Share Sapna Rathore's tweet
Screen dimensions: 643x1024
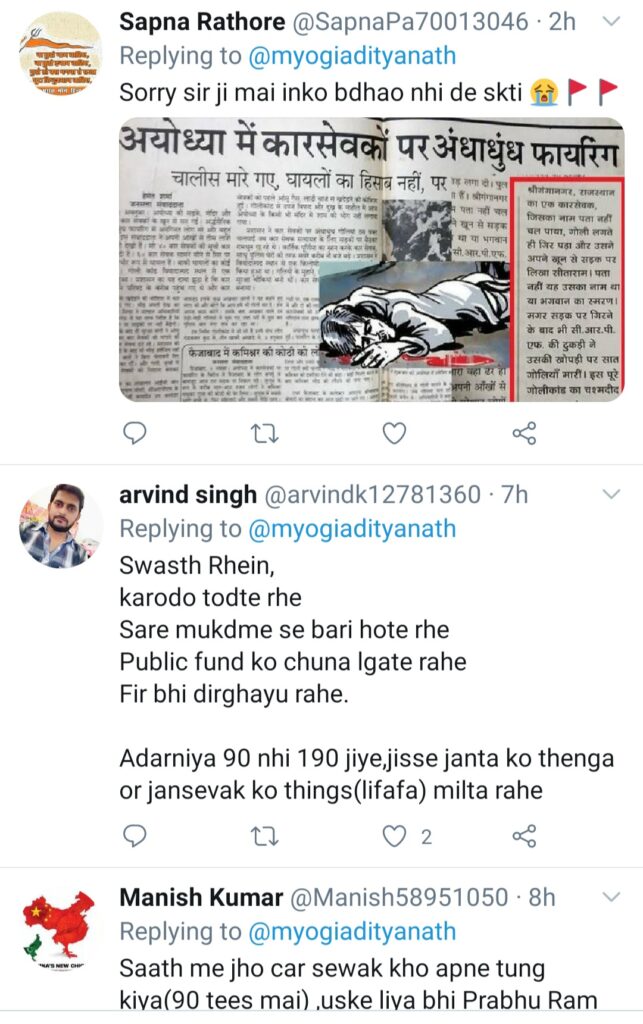click(524, 433)
